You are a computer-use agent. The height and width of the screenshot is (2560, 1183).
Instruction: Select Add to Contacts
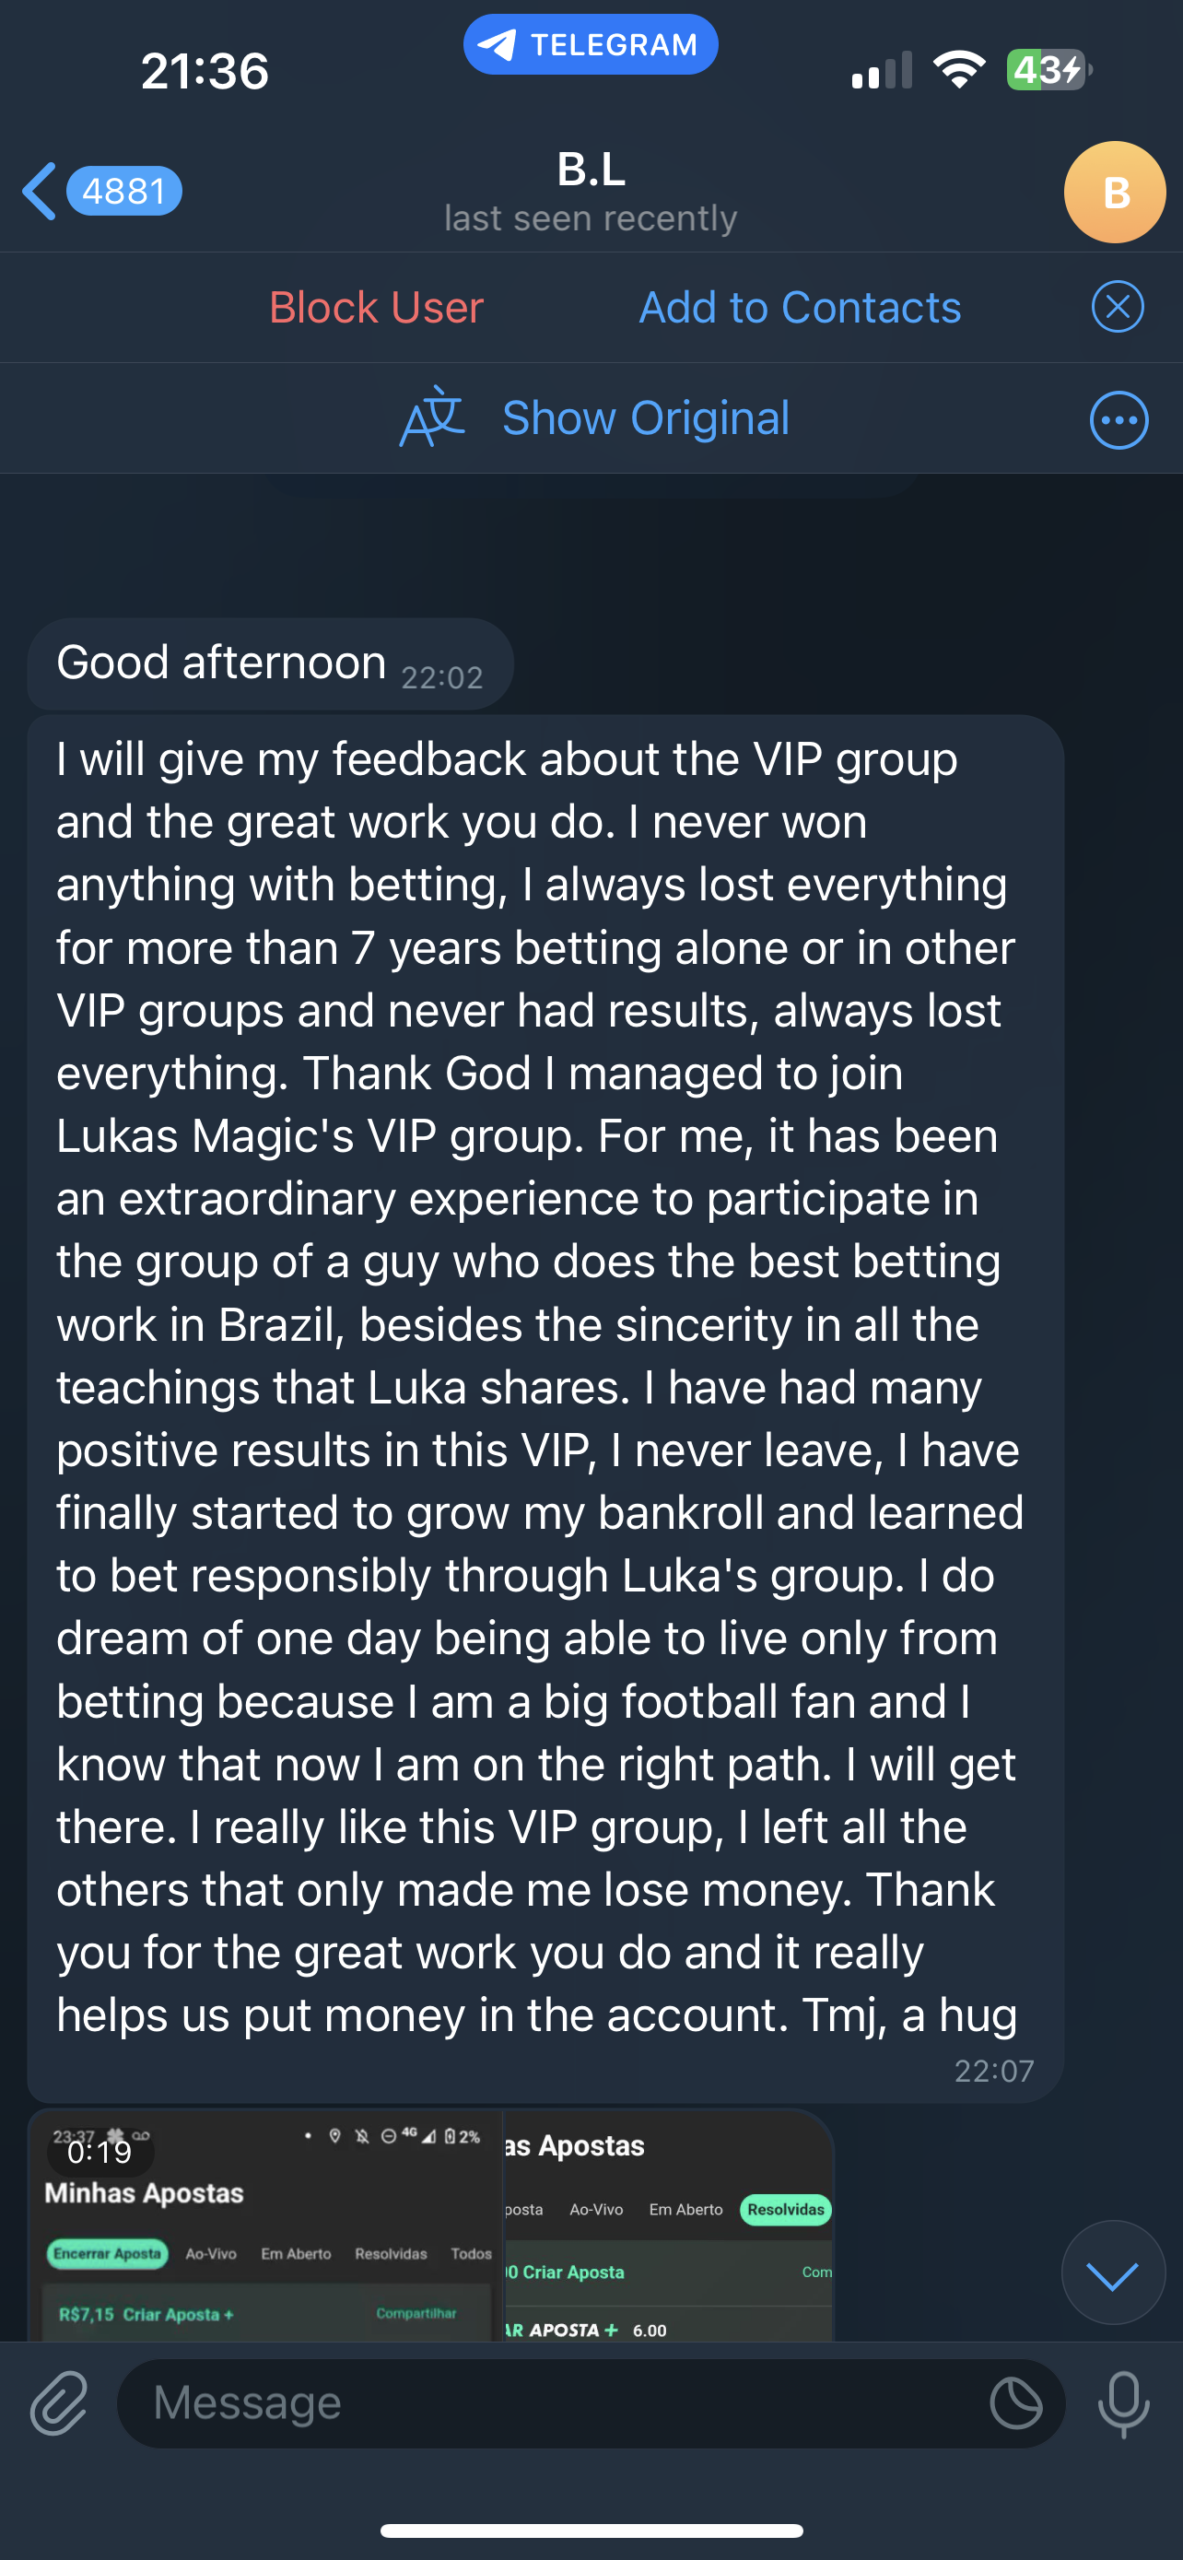(800, 307)
